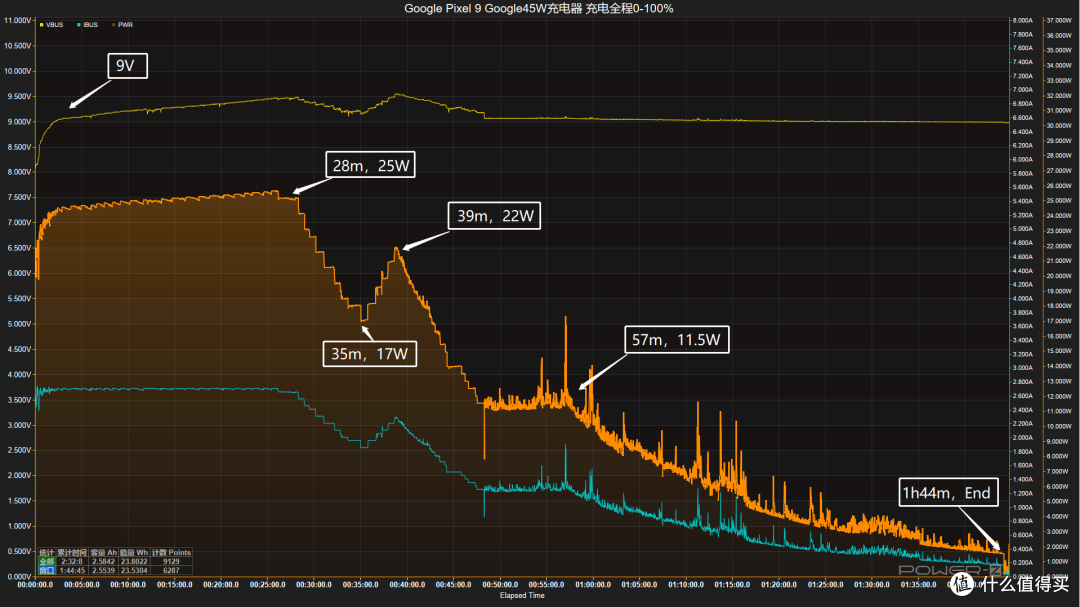Select the PWR legend label
This screenshot has height=607, width=1080.
pyautogui.click(x=125, y=25)
